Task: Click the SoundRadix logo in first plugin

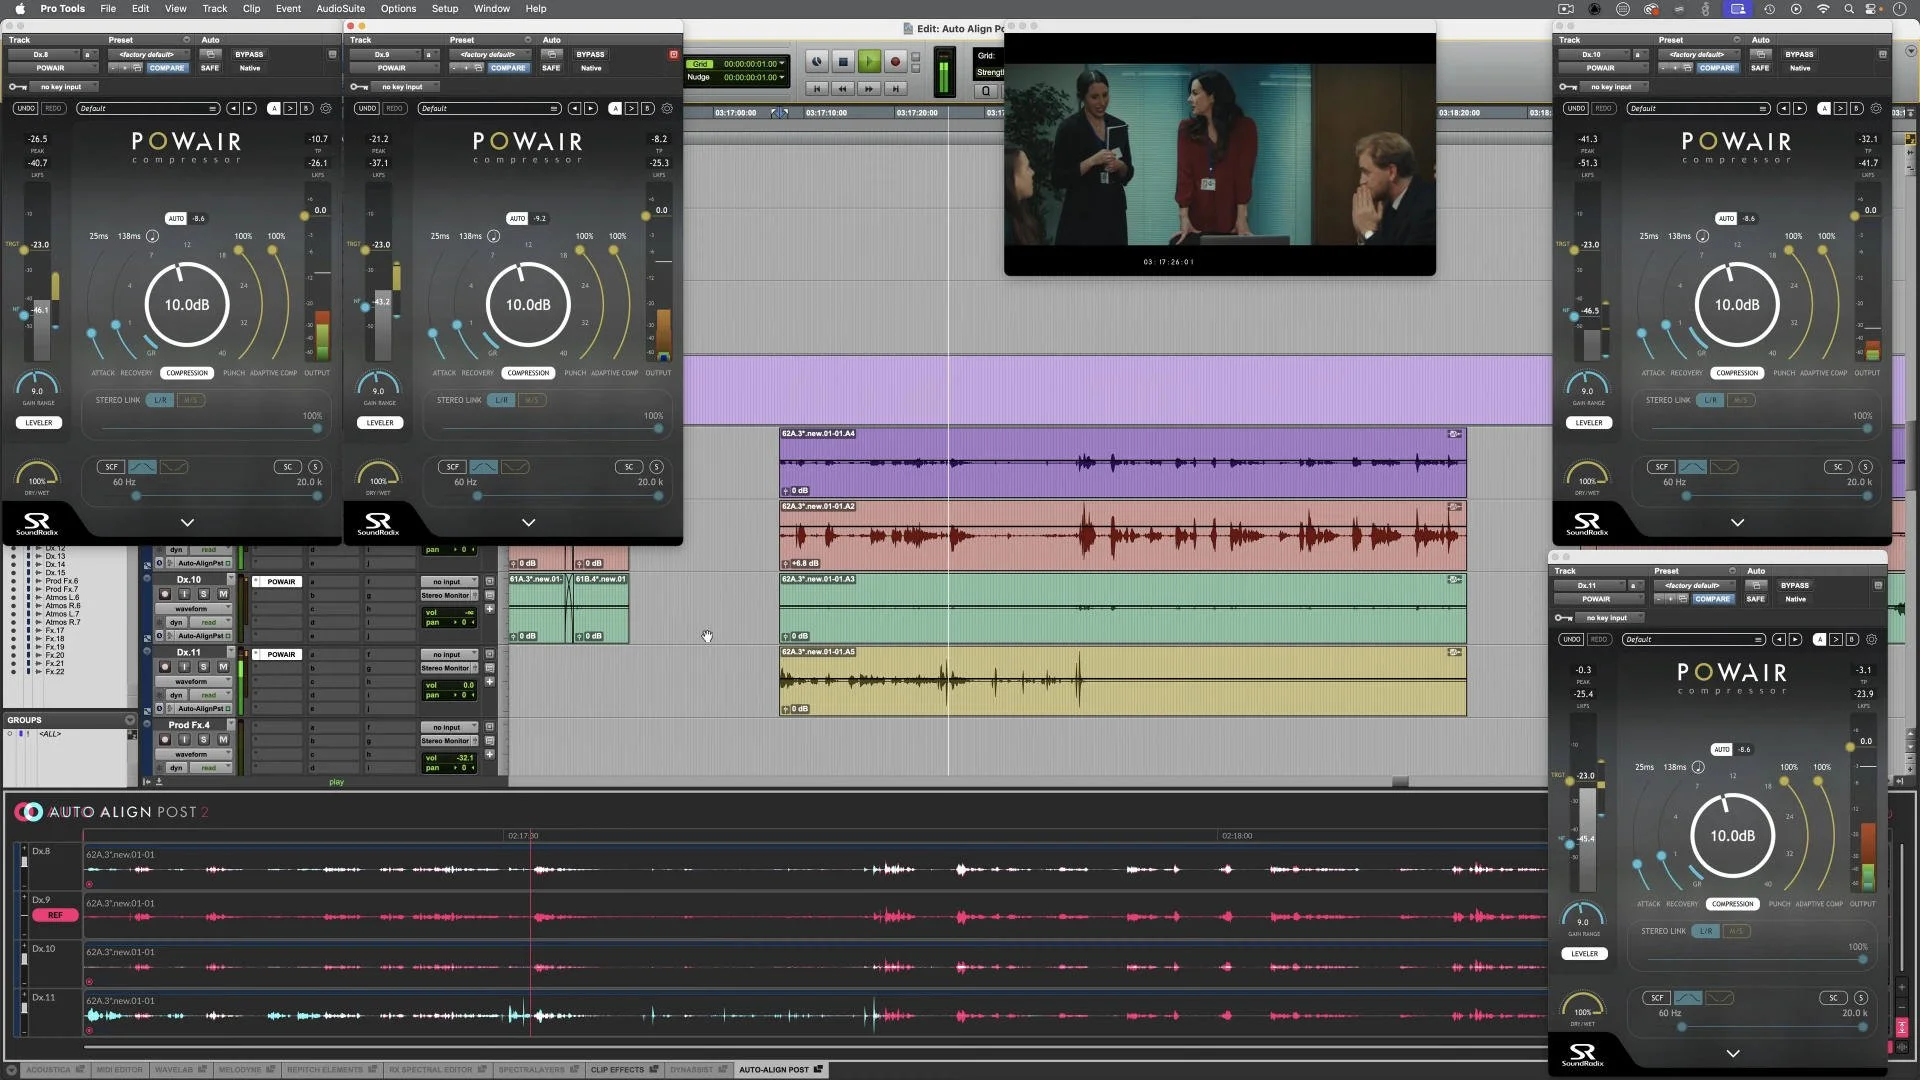Action: tap(37, 522)
